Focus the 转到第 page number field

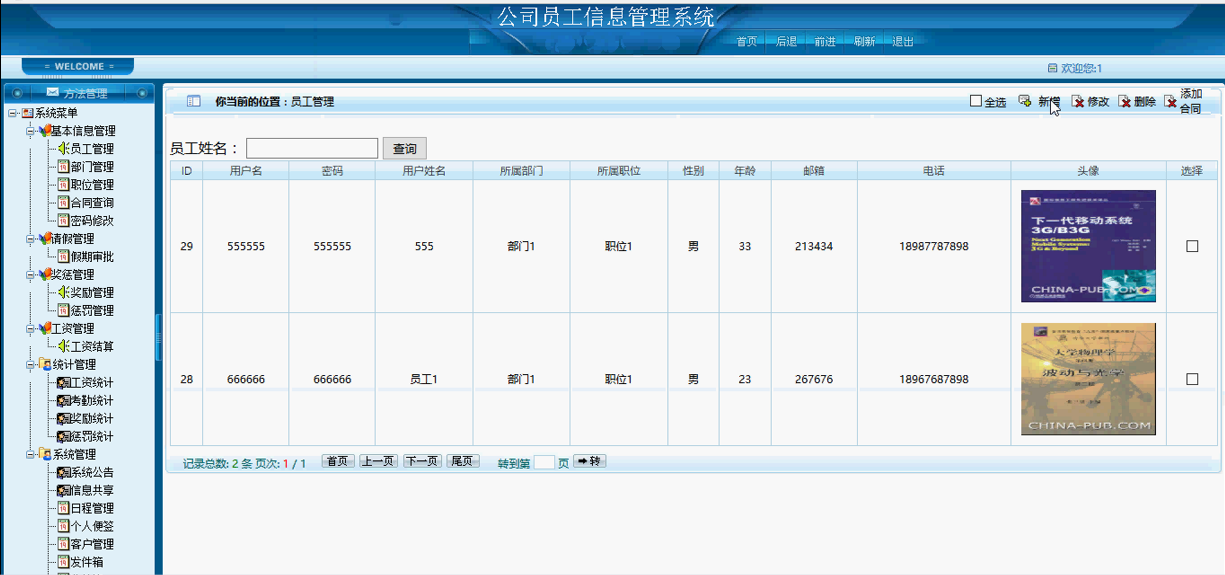pos(544,462)
